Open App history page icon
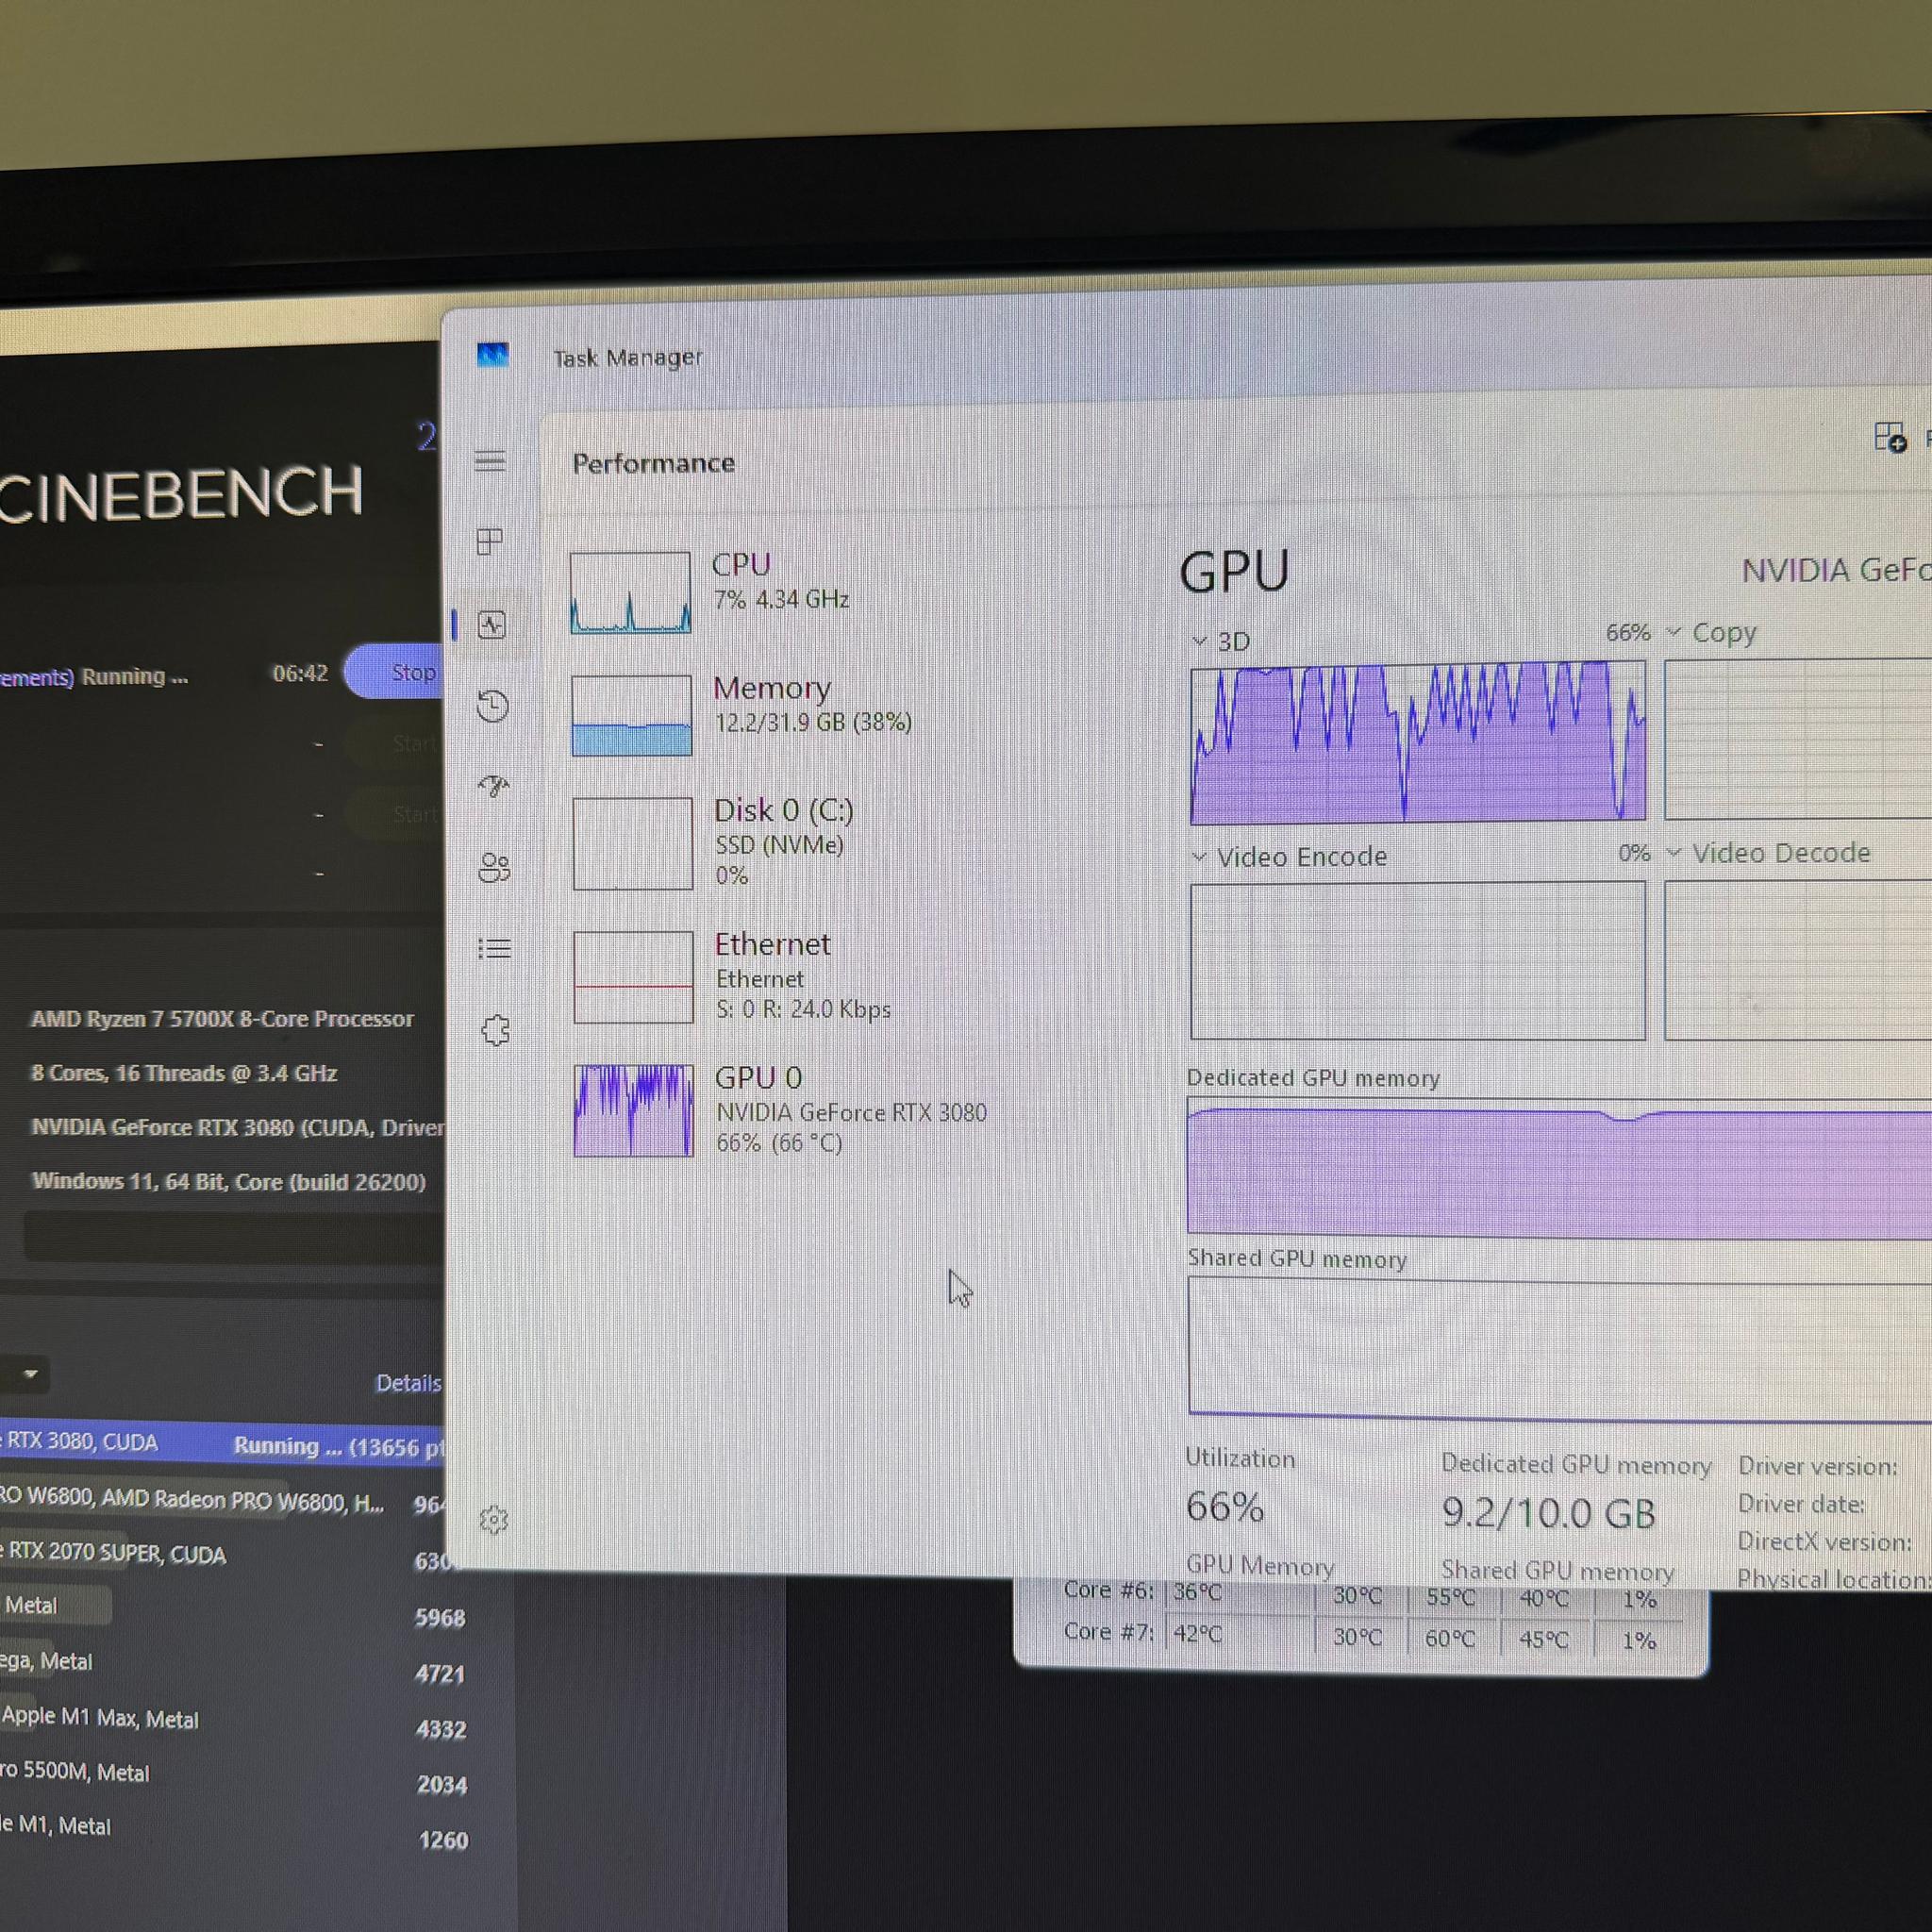 (493, 706)
